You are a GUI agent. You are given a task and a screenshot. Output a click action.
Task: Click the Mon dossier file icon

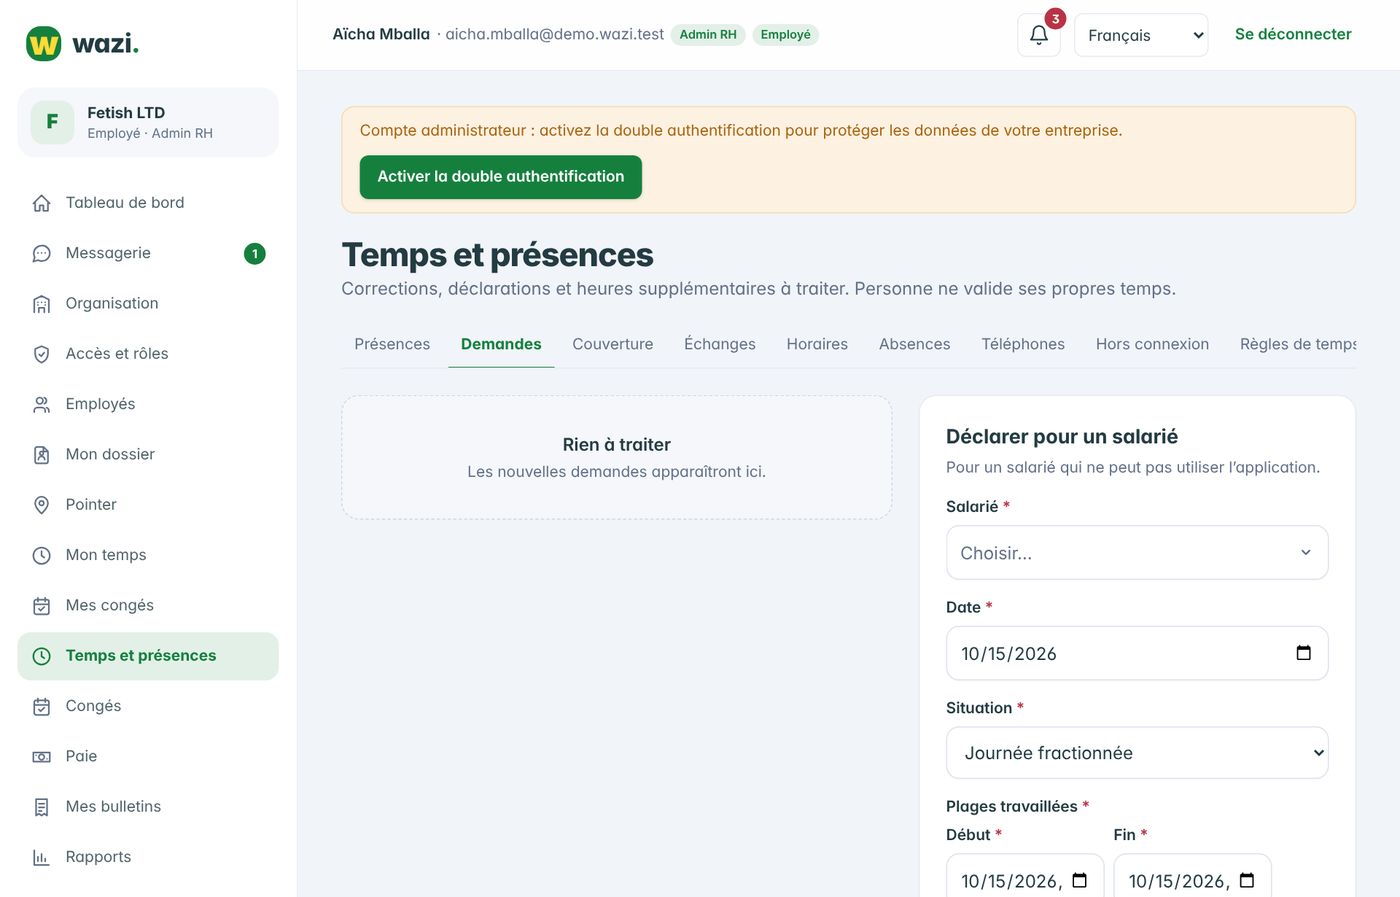tap(41, 455)
